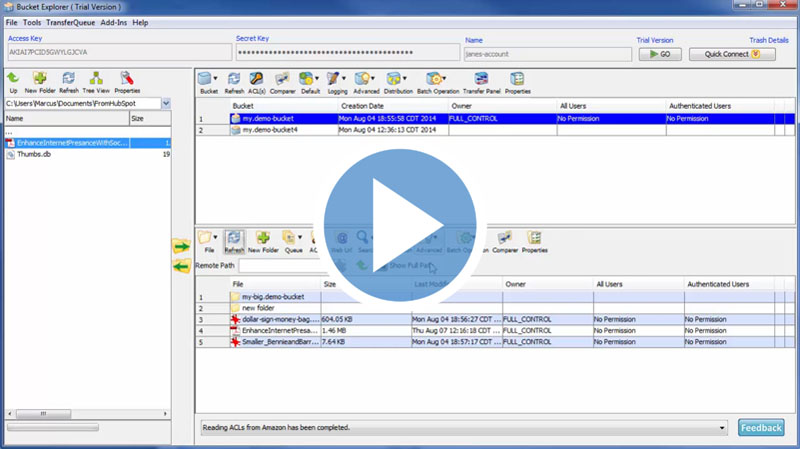The width and height of the screenshot is (800, 449).
Task: Expand the local path dropdown
Action: point(166,103)
